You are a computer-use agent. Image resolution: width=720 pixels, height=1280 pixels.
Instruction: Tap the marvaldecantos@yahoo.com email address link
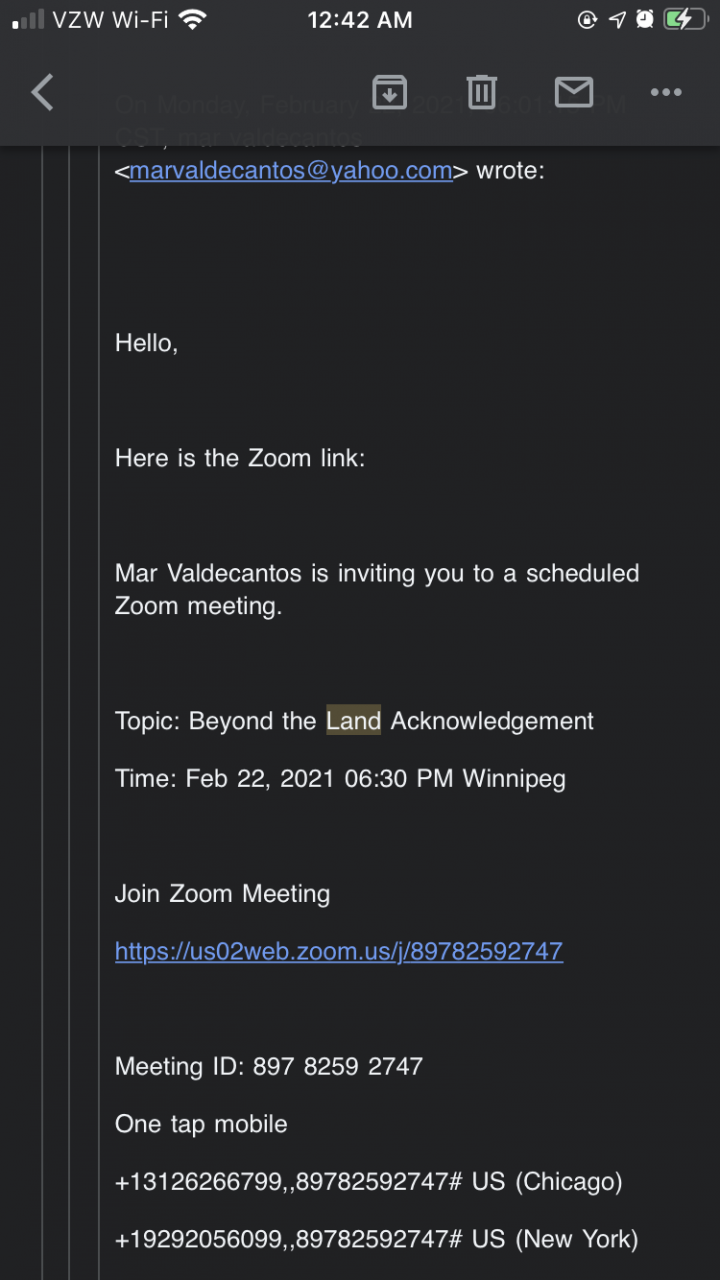click(x=291, y=171)
